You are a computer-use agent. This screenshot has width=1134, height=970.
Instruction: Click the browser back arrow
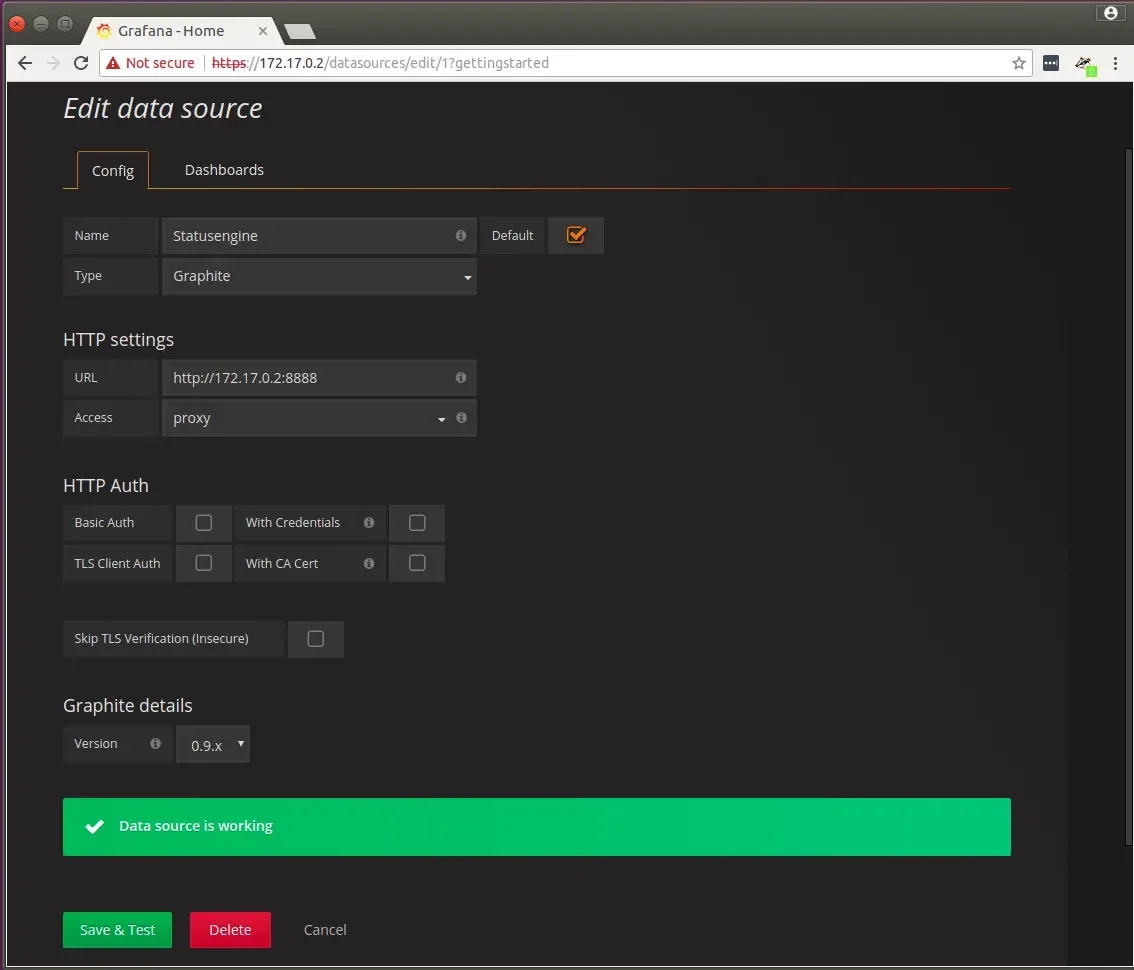point(25,63)
